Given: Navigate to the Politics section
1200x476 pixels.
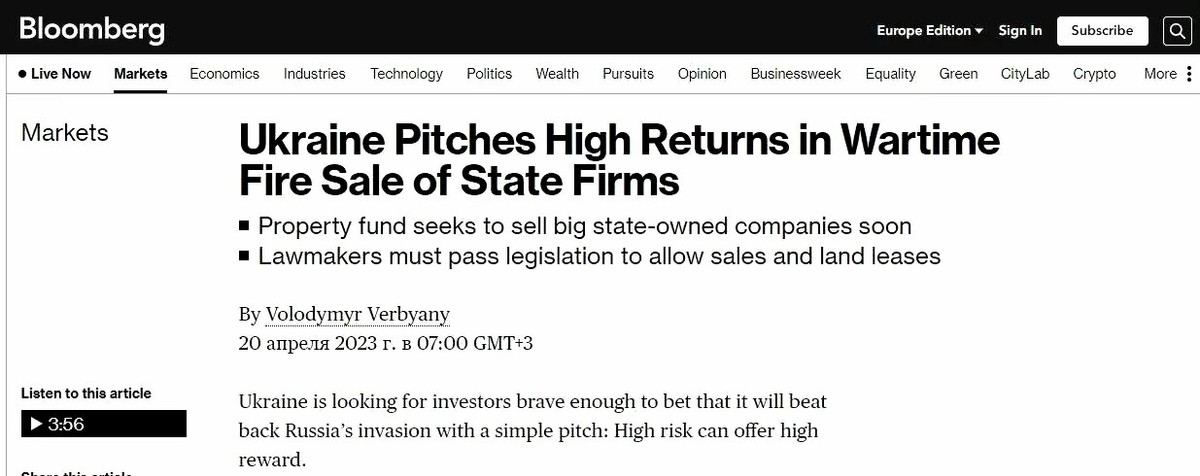Looking at the screenshot, I should [x=489, y=73].
